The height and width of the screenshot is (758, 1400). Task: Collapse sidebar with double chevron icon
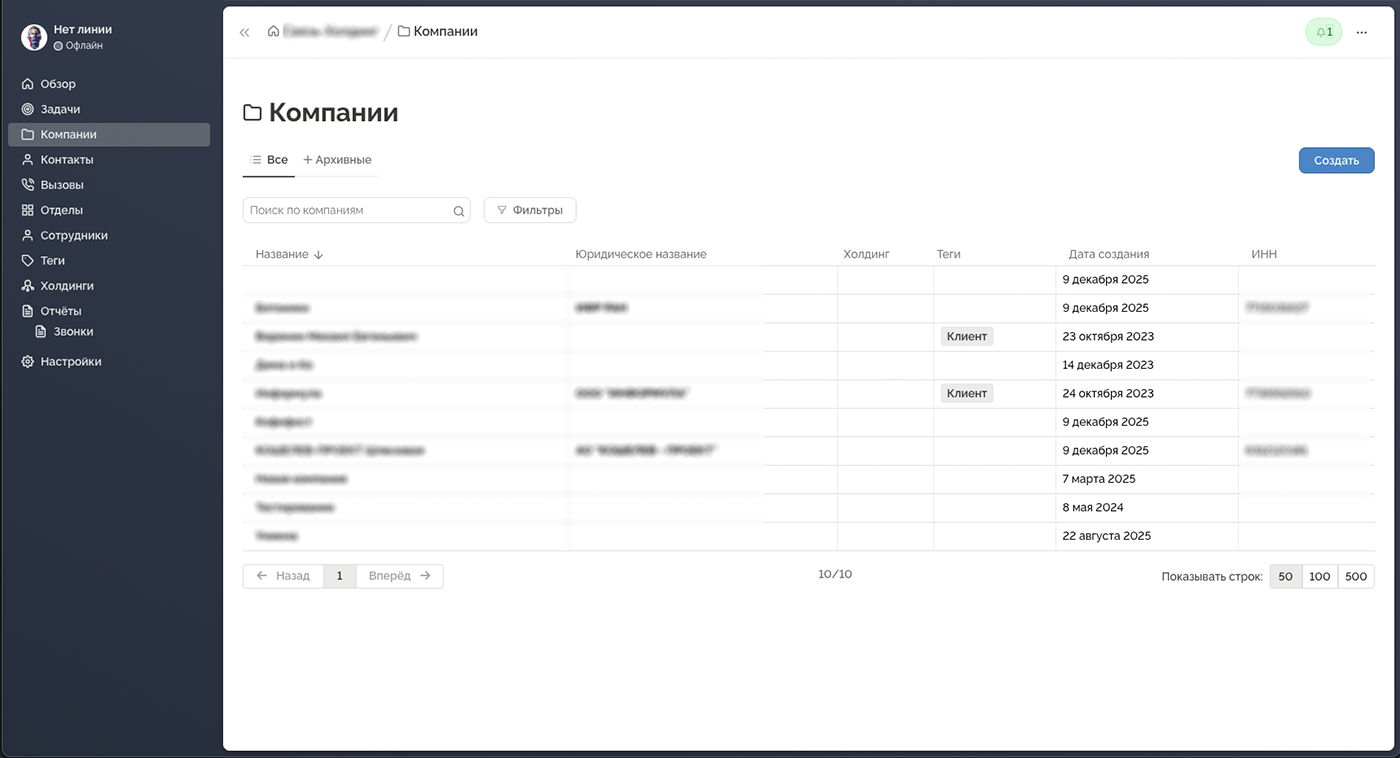[x=244, y=32]
